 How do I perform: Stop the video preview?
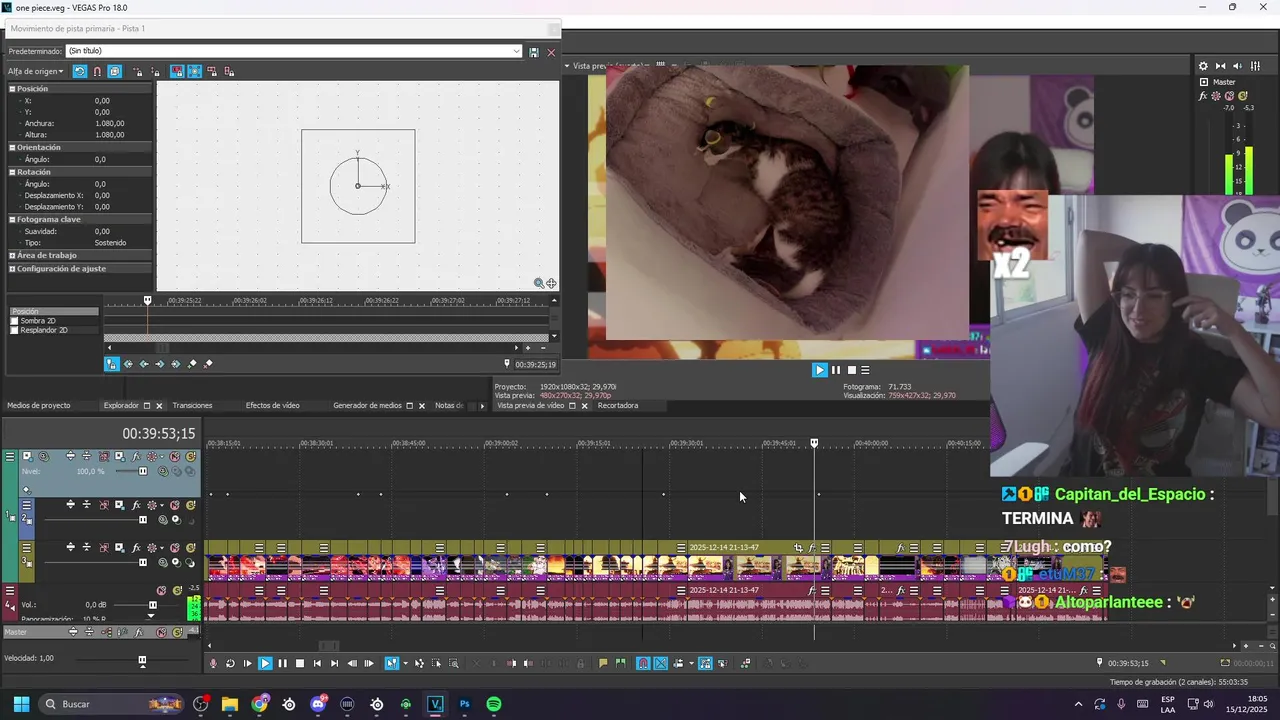[852, 370]
